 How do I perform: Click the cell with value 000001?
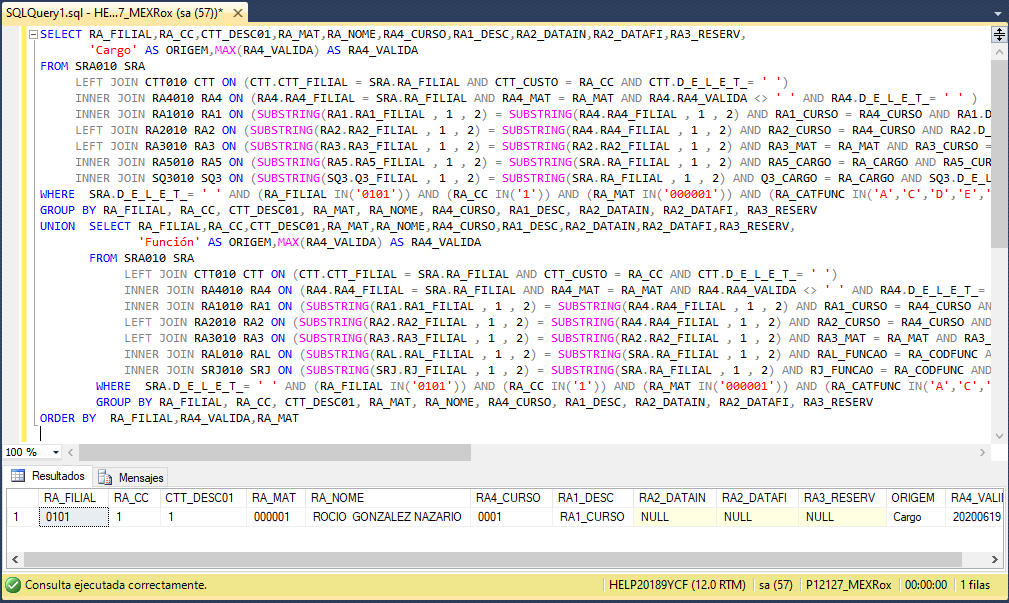point(276,517)
